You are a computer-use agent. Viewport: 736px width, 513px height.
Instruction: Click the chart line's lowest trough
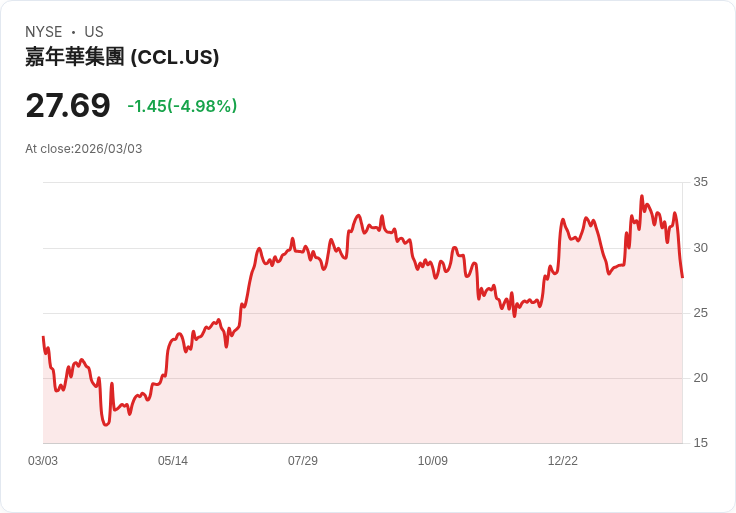pyautogui.click(x=106, y=425)
